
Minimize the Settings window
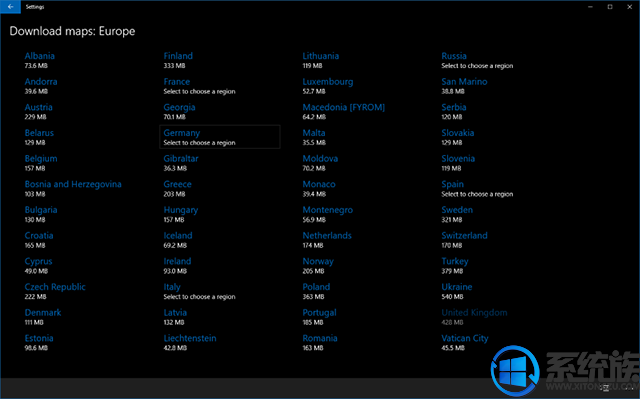click(590, 7)
